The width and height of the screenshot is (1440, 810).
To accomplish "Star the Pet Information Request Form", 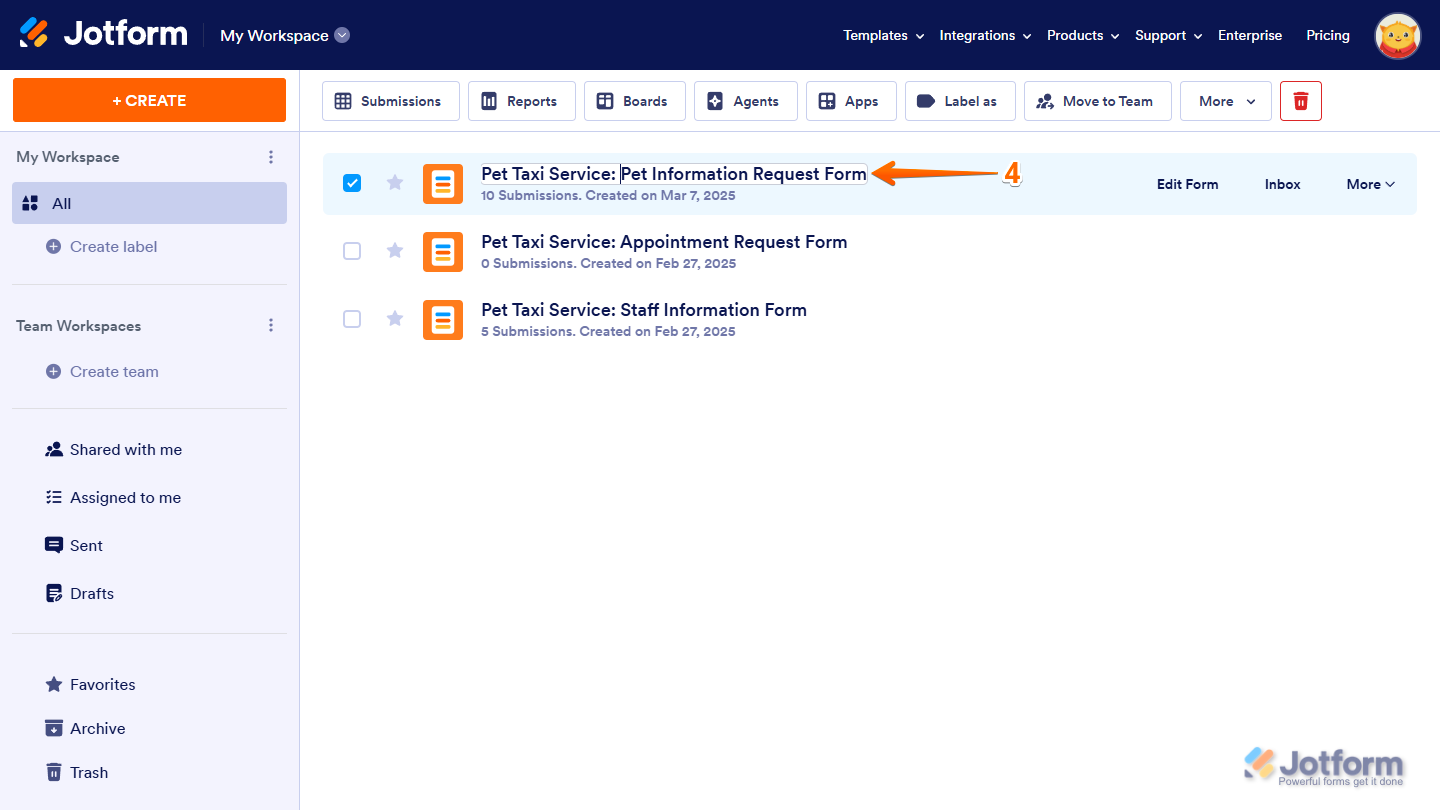I will pyautogui.click(x=395, y=183).
